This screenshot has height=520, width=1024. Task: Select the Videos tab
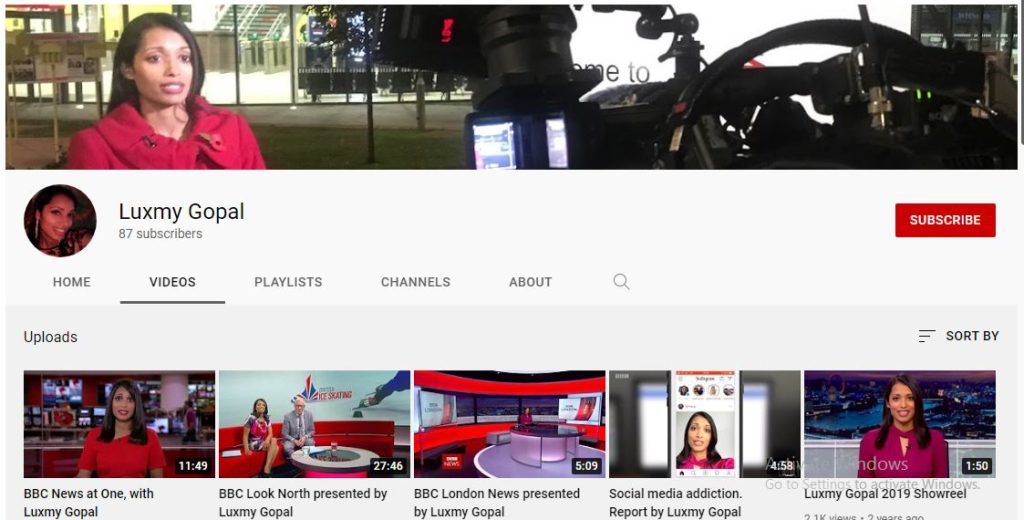(172, 282)
